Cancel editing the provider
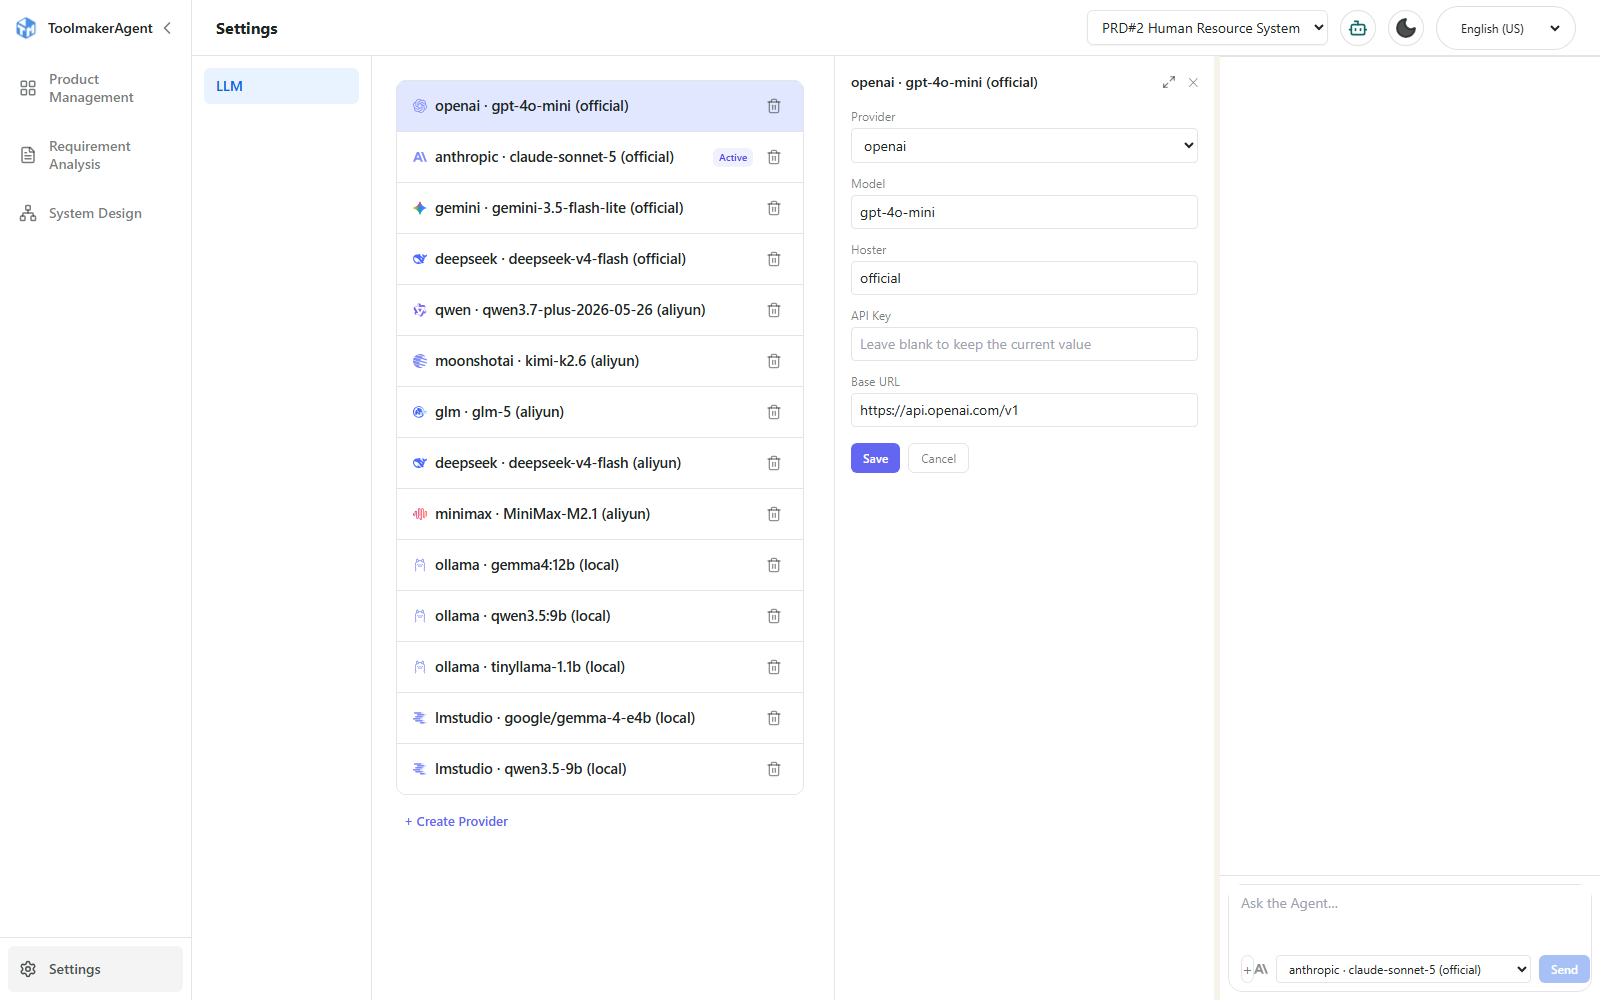The image size is (1600, 1000). pos(938,458)
